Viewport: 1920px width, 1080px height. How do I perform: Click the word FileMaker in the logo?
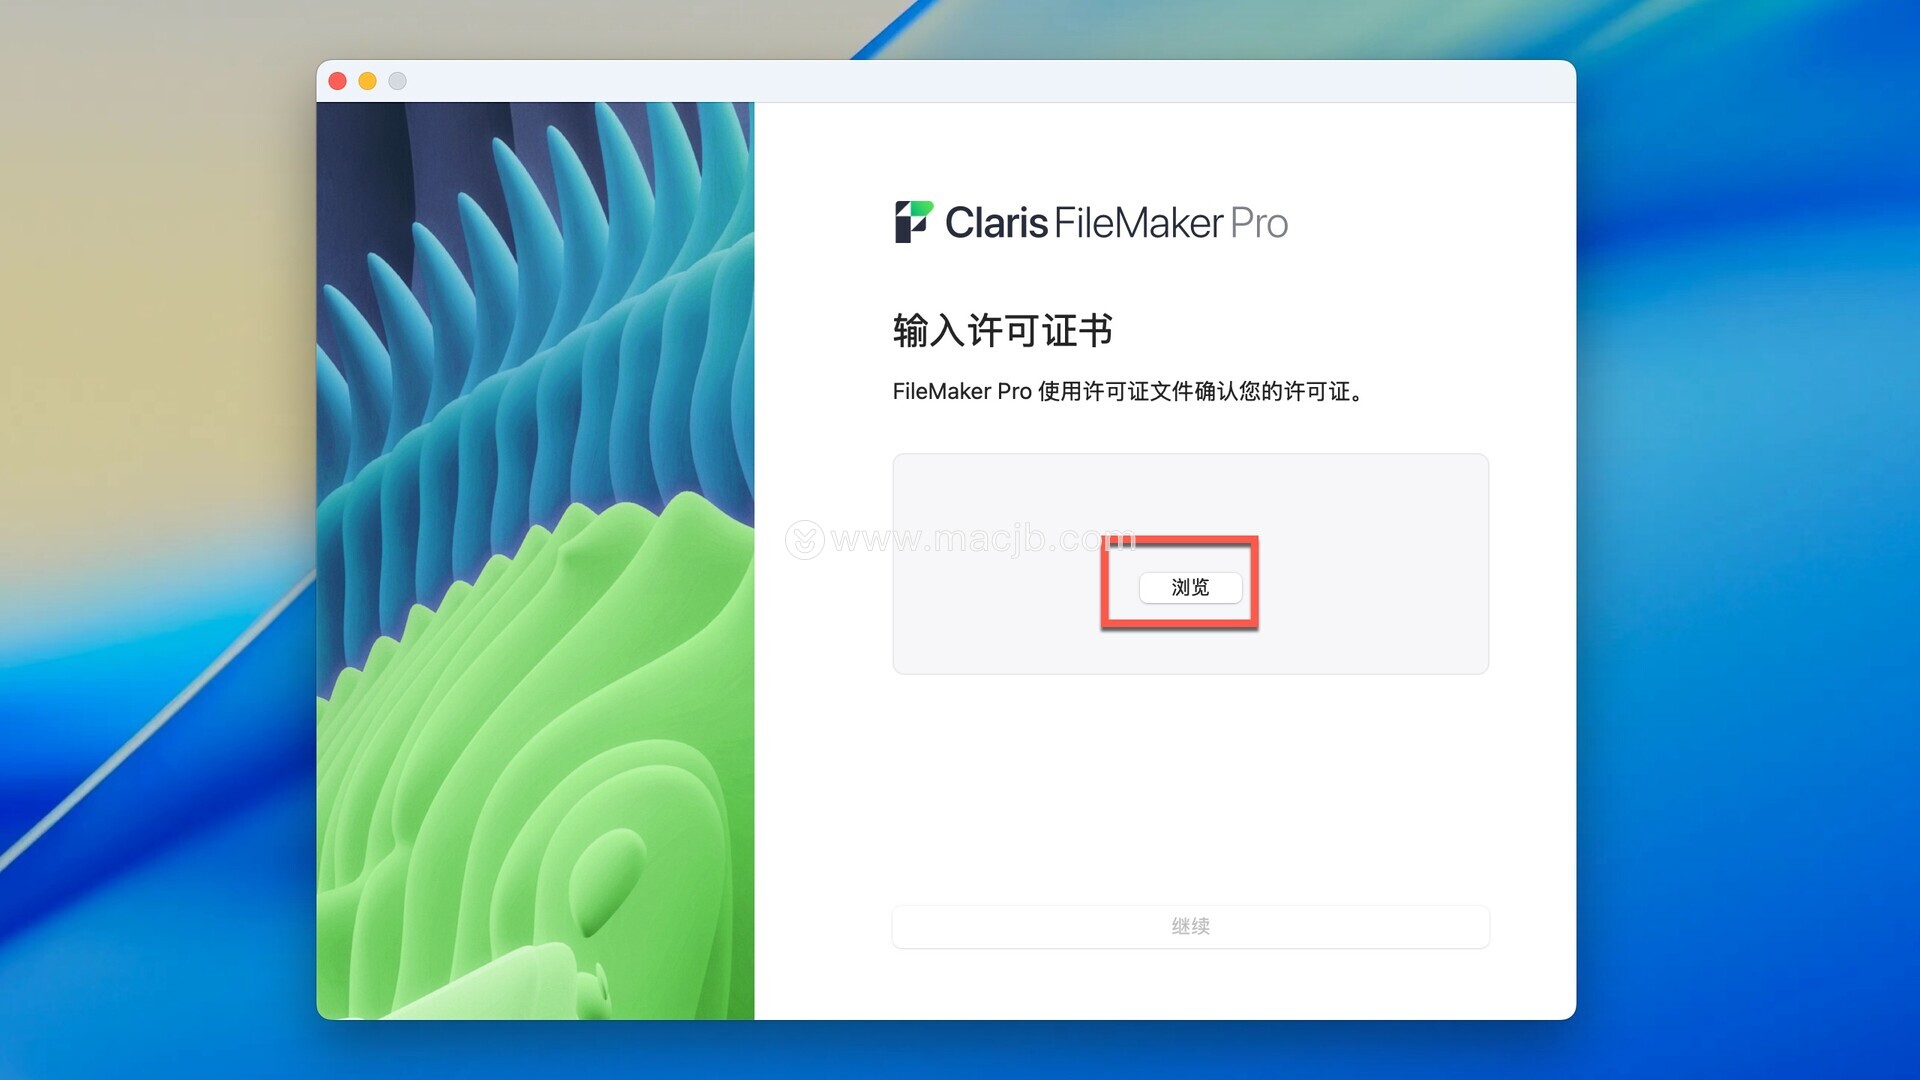pyautogui.click(x=1139, y=222)
